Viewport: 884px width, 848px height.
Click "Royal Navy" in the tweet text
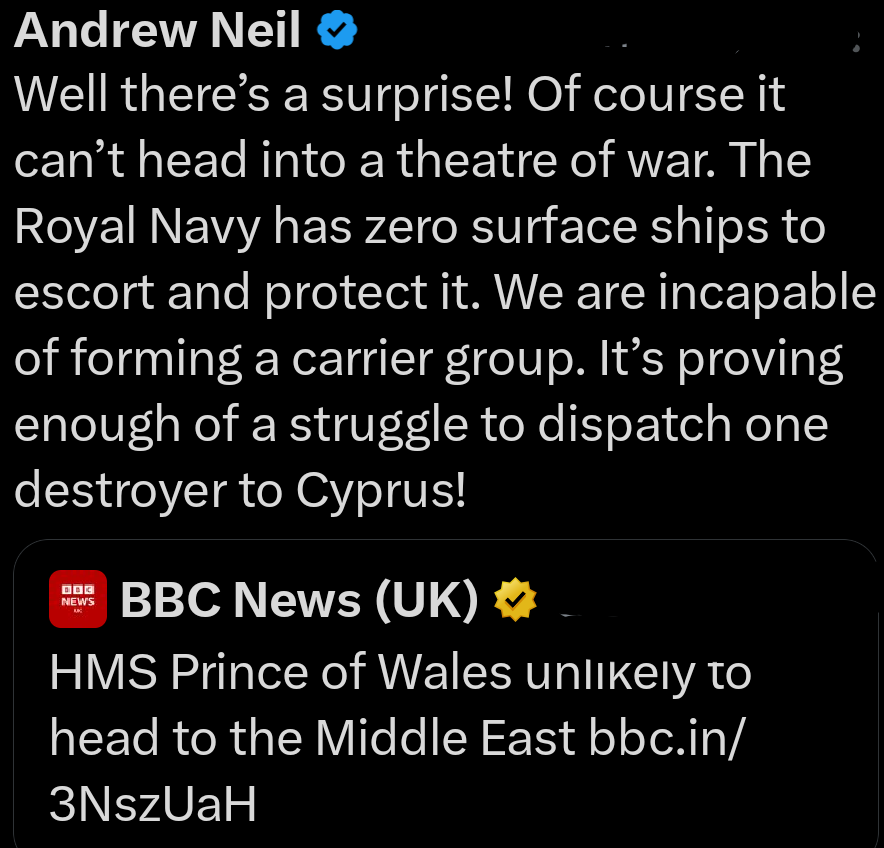(x=139, y=227)
